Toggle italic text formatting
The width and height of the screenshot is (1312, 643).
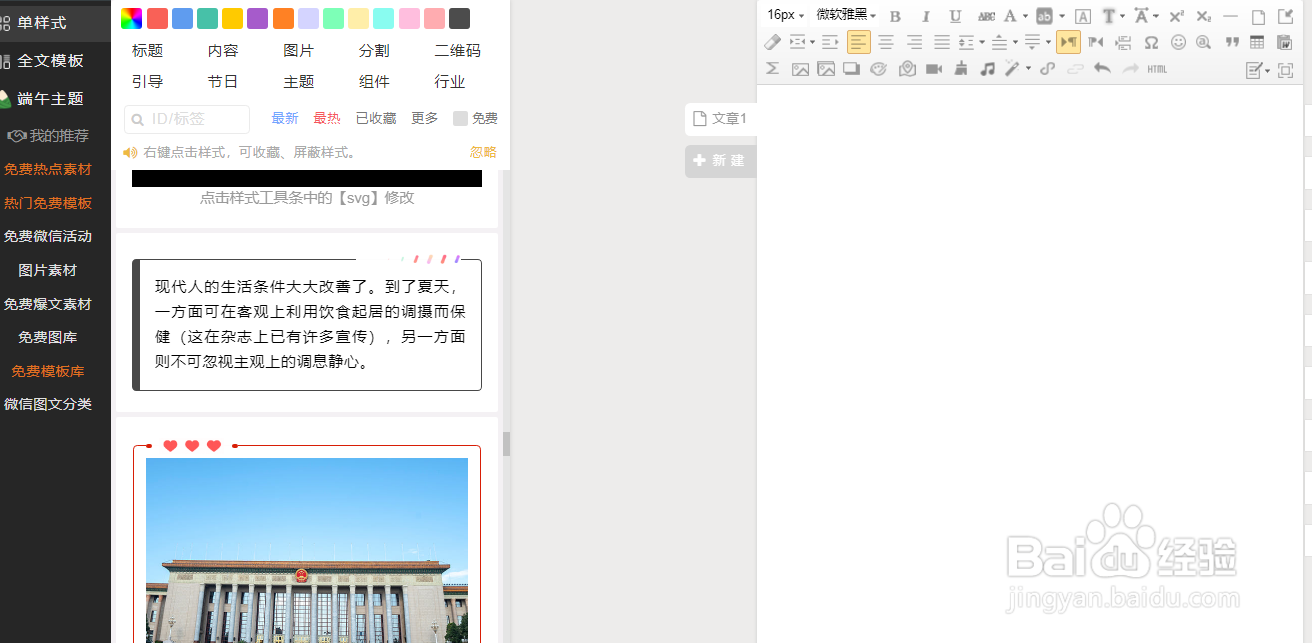click(x=926, y=16)
